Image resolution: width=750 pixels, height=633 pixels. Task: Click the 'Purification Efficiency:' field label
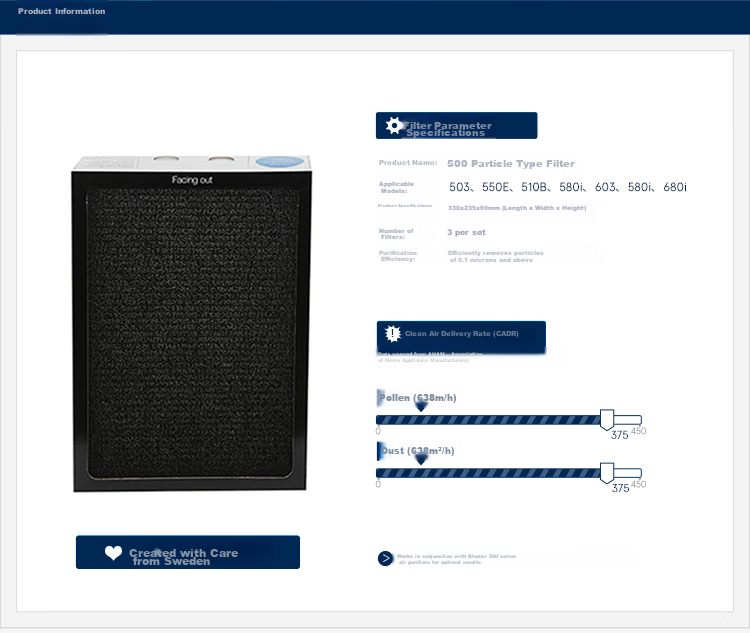[x=397, y=255]
